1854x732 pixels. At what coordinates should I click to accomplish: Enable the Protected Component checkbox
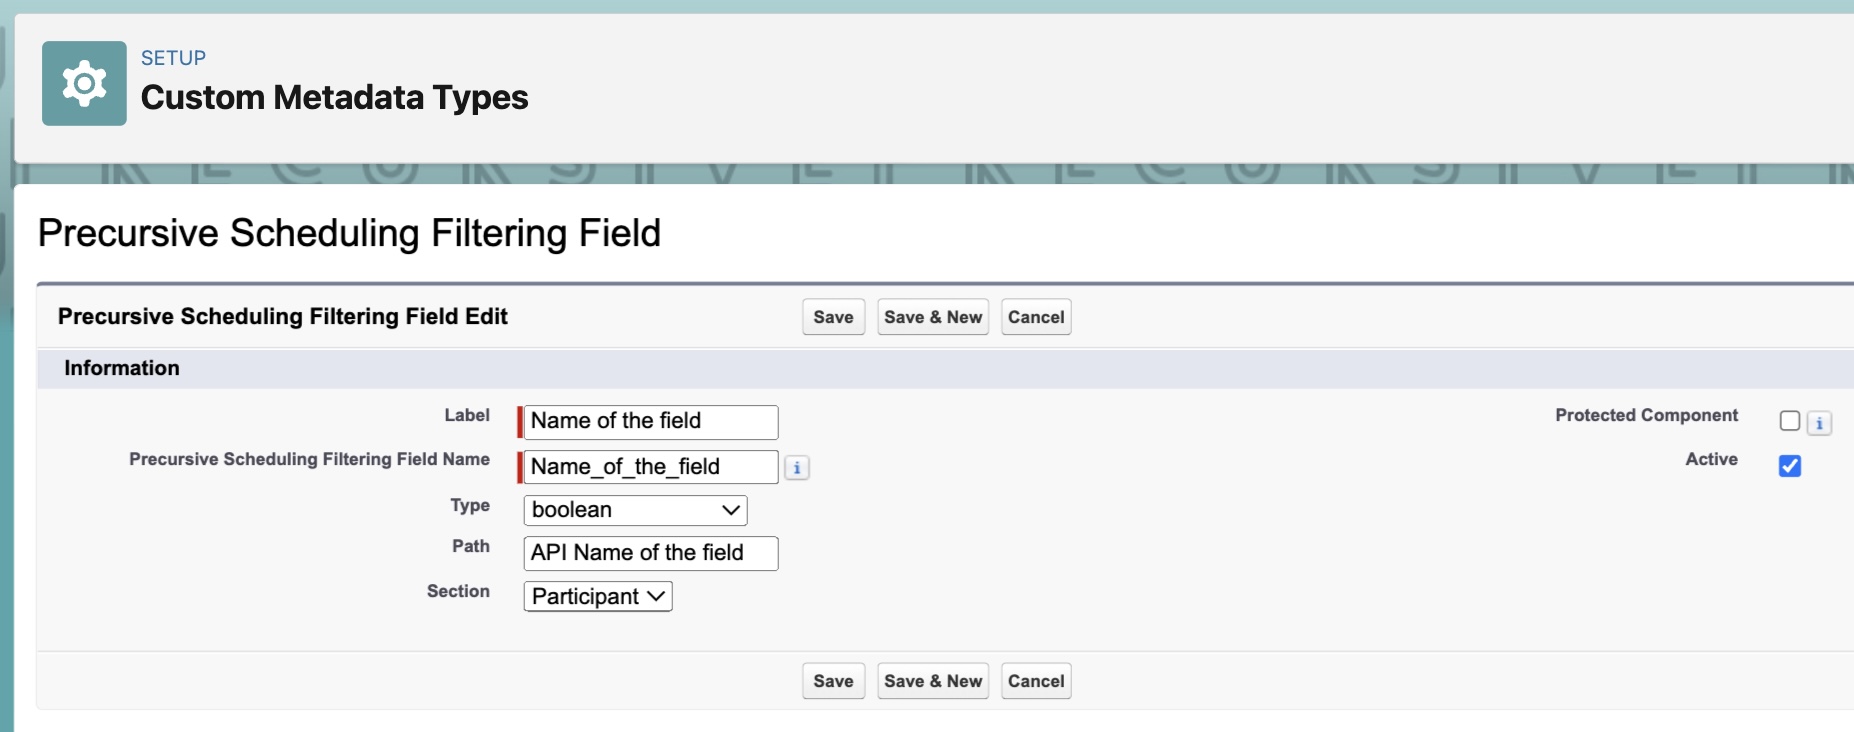pyautogui.click(x=1790, y=421)
